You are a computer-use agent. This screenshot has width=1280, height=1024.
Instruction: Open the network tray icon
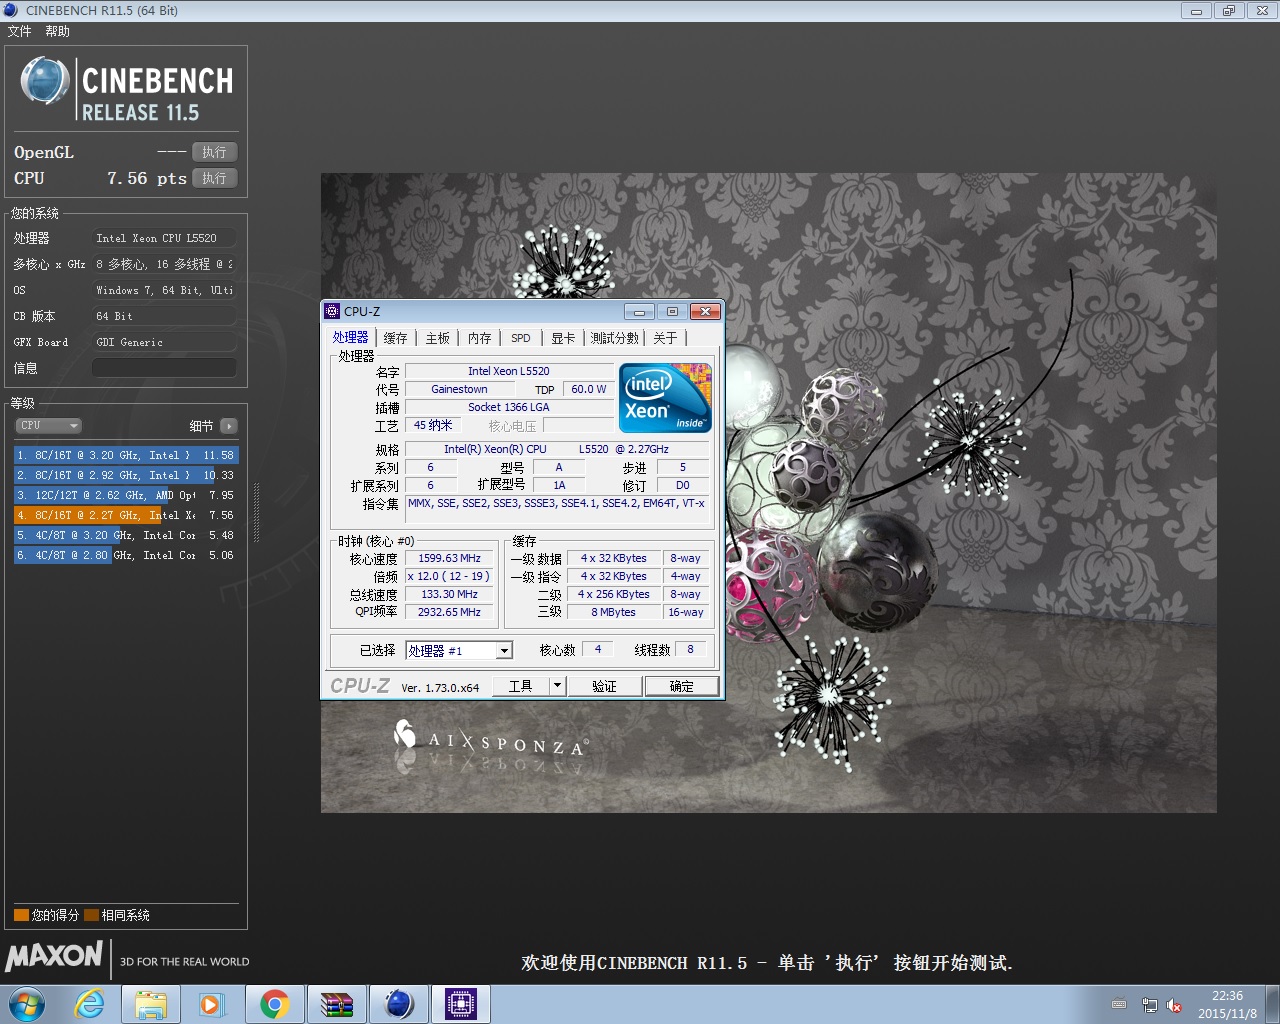click(x=1149, y=1005)
